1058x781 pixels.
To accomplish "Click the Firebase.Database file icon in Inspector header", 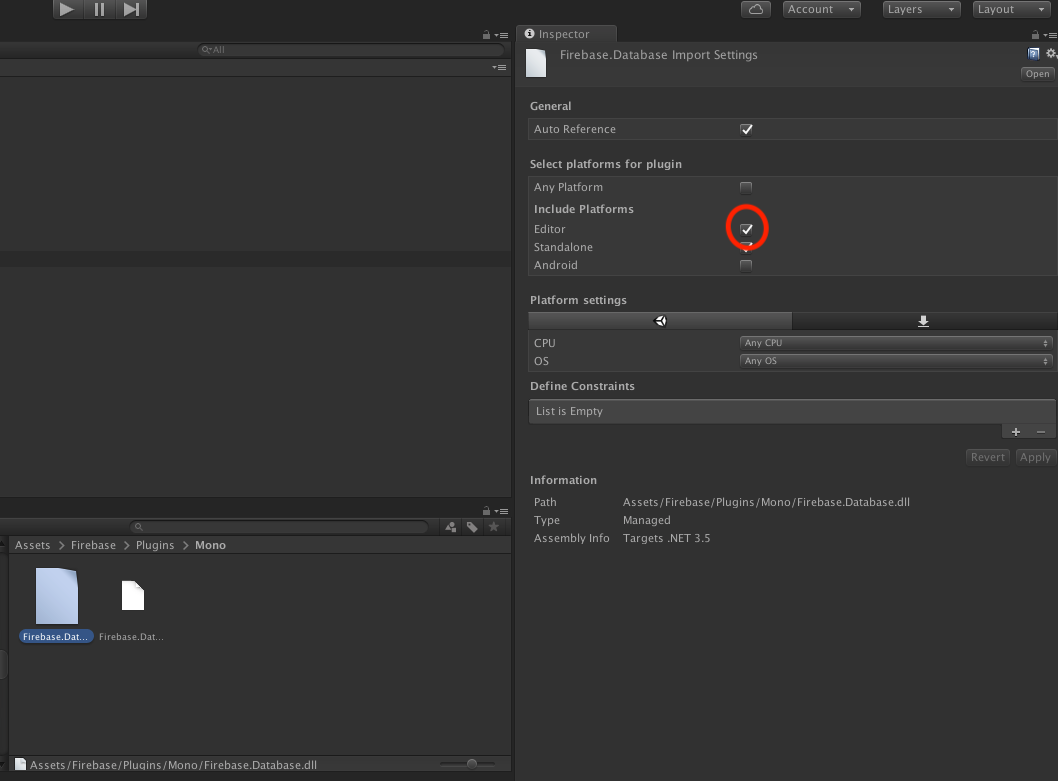I will point(536,63).
